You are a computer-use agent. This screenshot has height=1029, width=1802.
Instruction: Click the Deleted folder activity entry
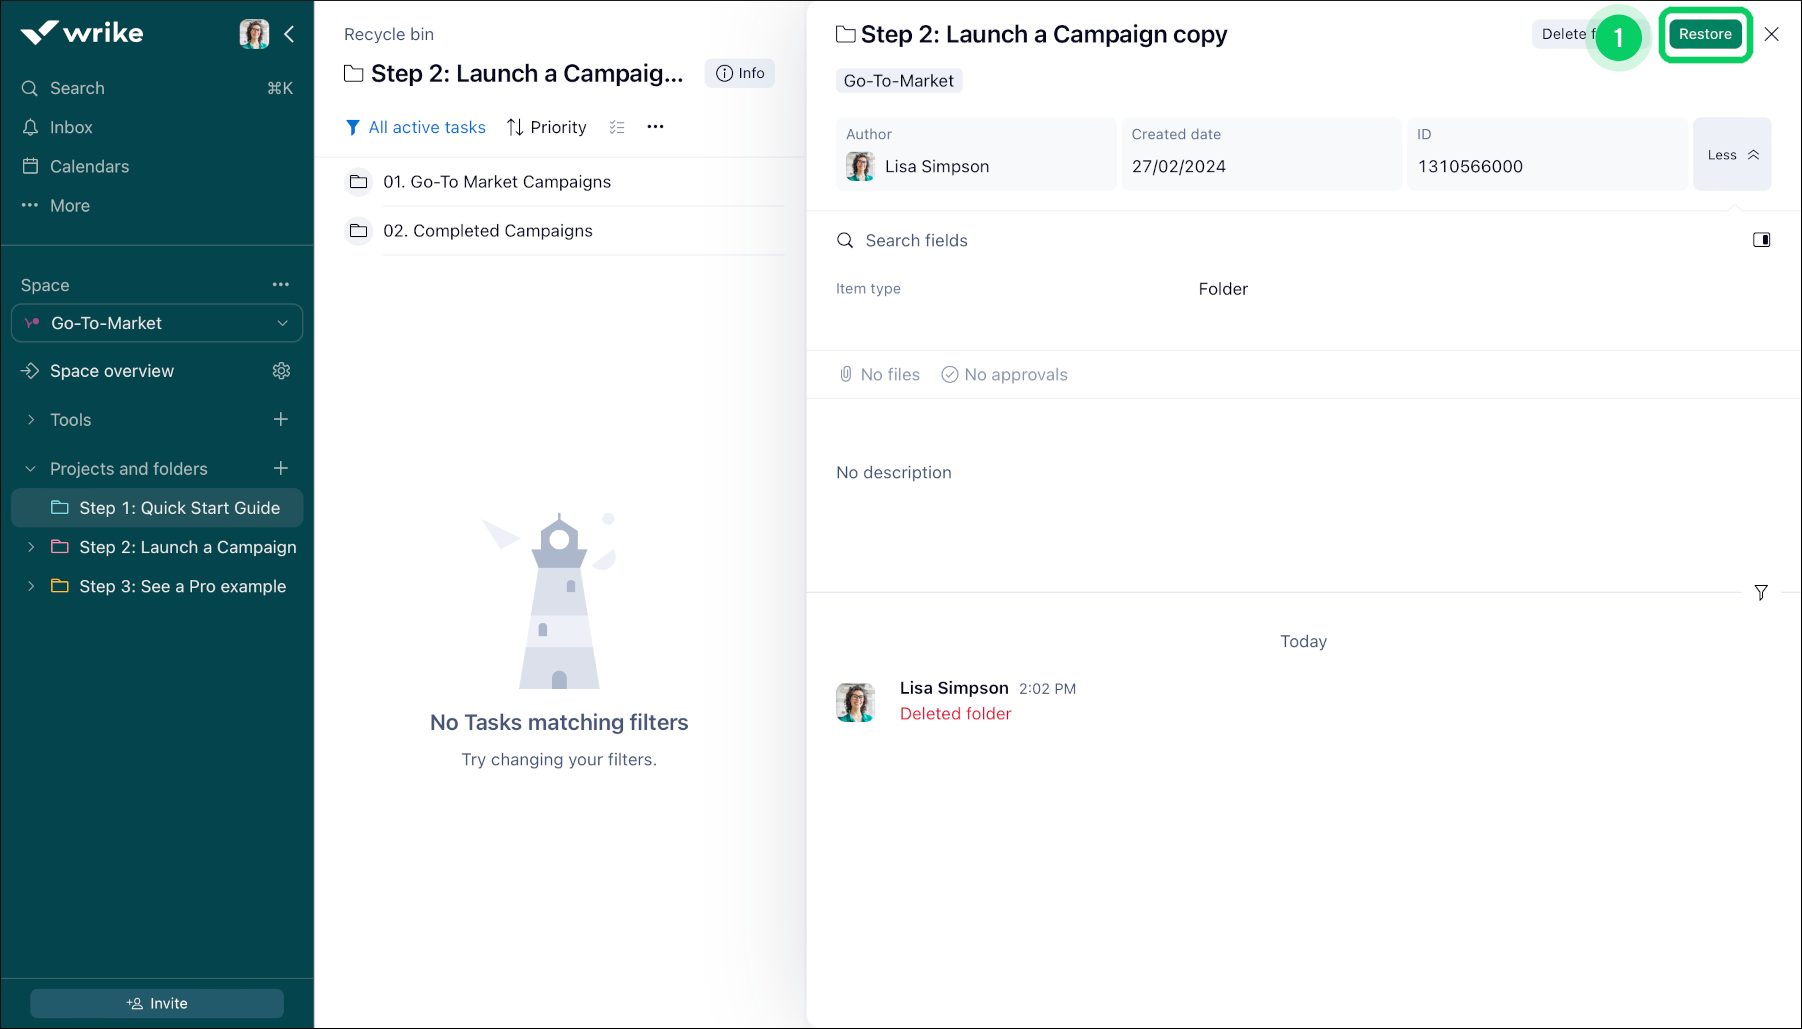[x=956, y=714]
